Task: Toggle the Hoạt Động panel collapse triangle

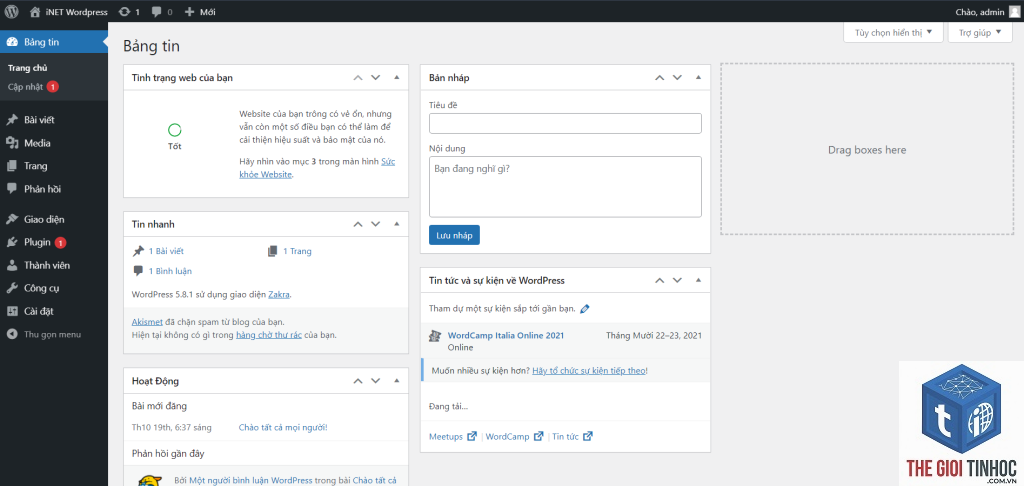Action: tap(396, 381)
